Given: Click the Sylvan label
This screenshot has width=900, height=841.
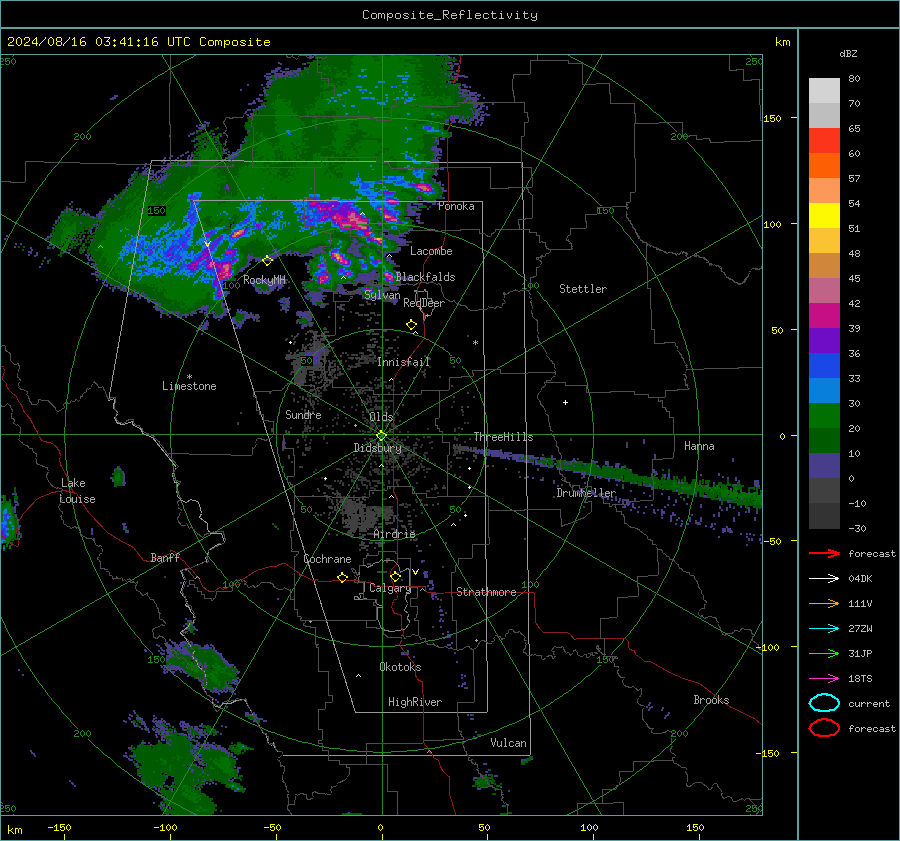Looking at the screenshot, I should click(x=382, y=295).
